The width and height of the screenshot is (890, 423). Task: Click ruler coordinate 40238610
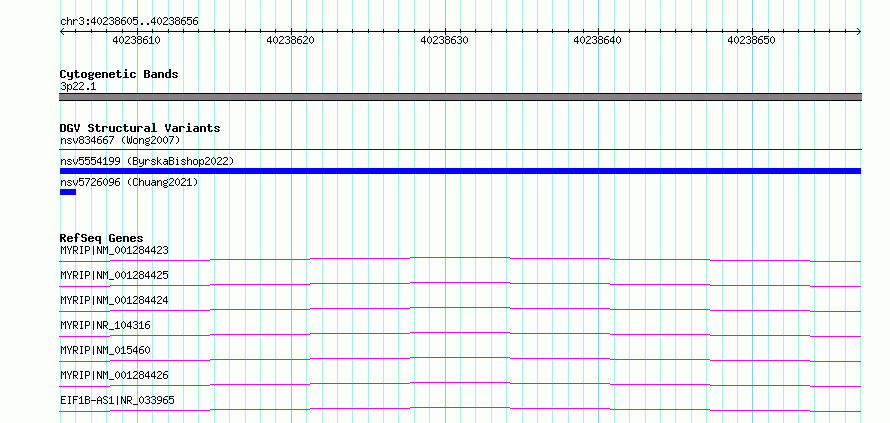pos(136,40)
